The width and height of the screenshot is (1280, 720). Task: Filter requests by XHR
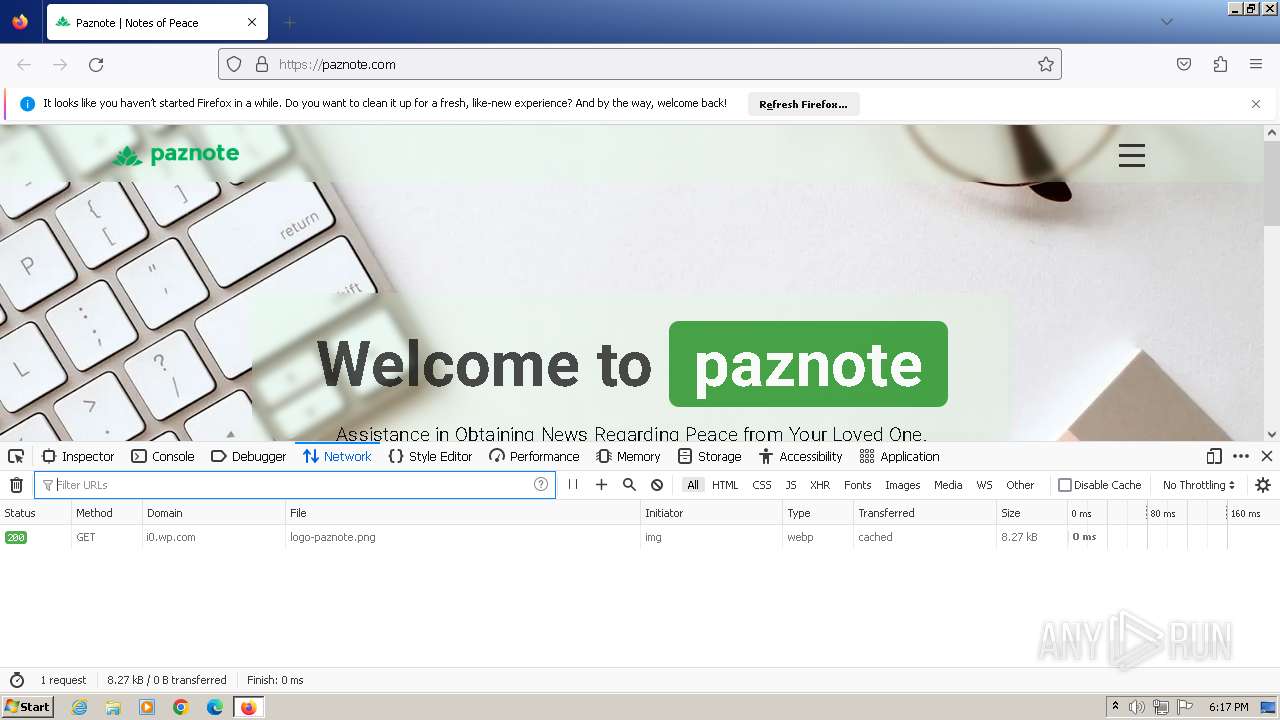point(820,485)
